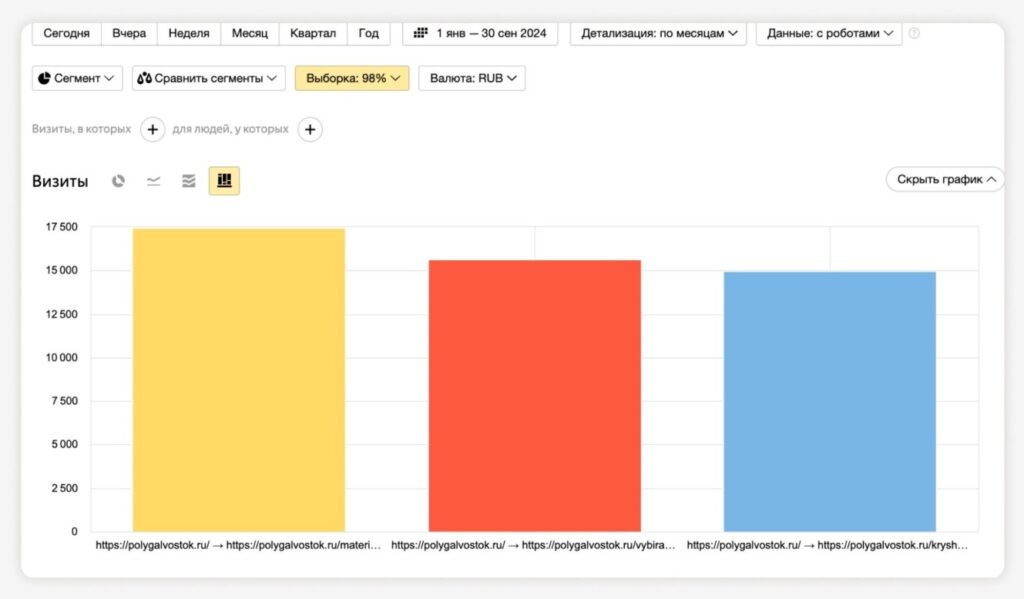Click the blue bar in chart
The image size is (1024, 599).
coord(829,400)
